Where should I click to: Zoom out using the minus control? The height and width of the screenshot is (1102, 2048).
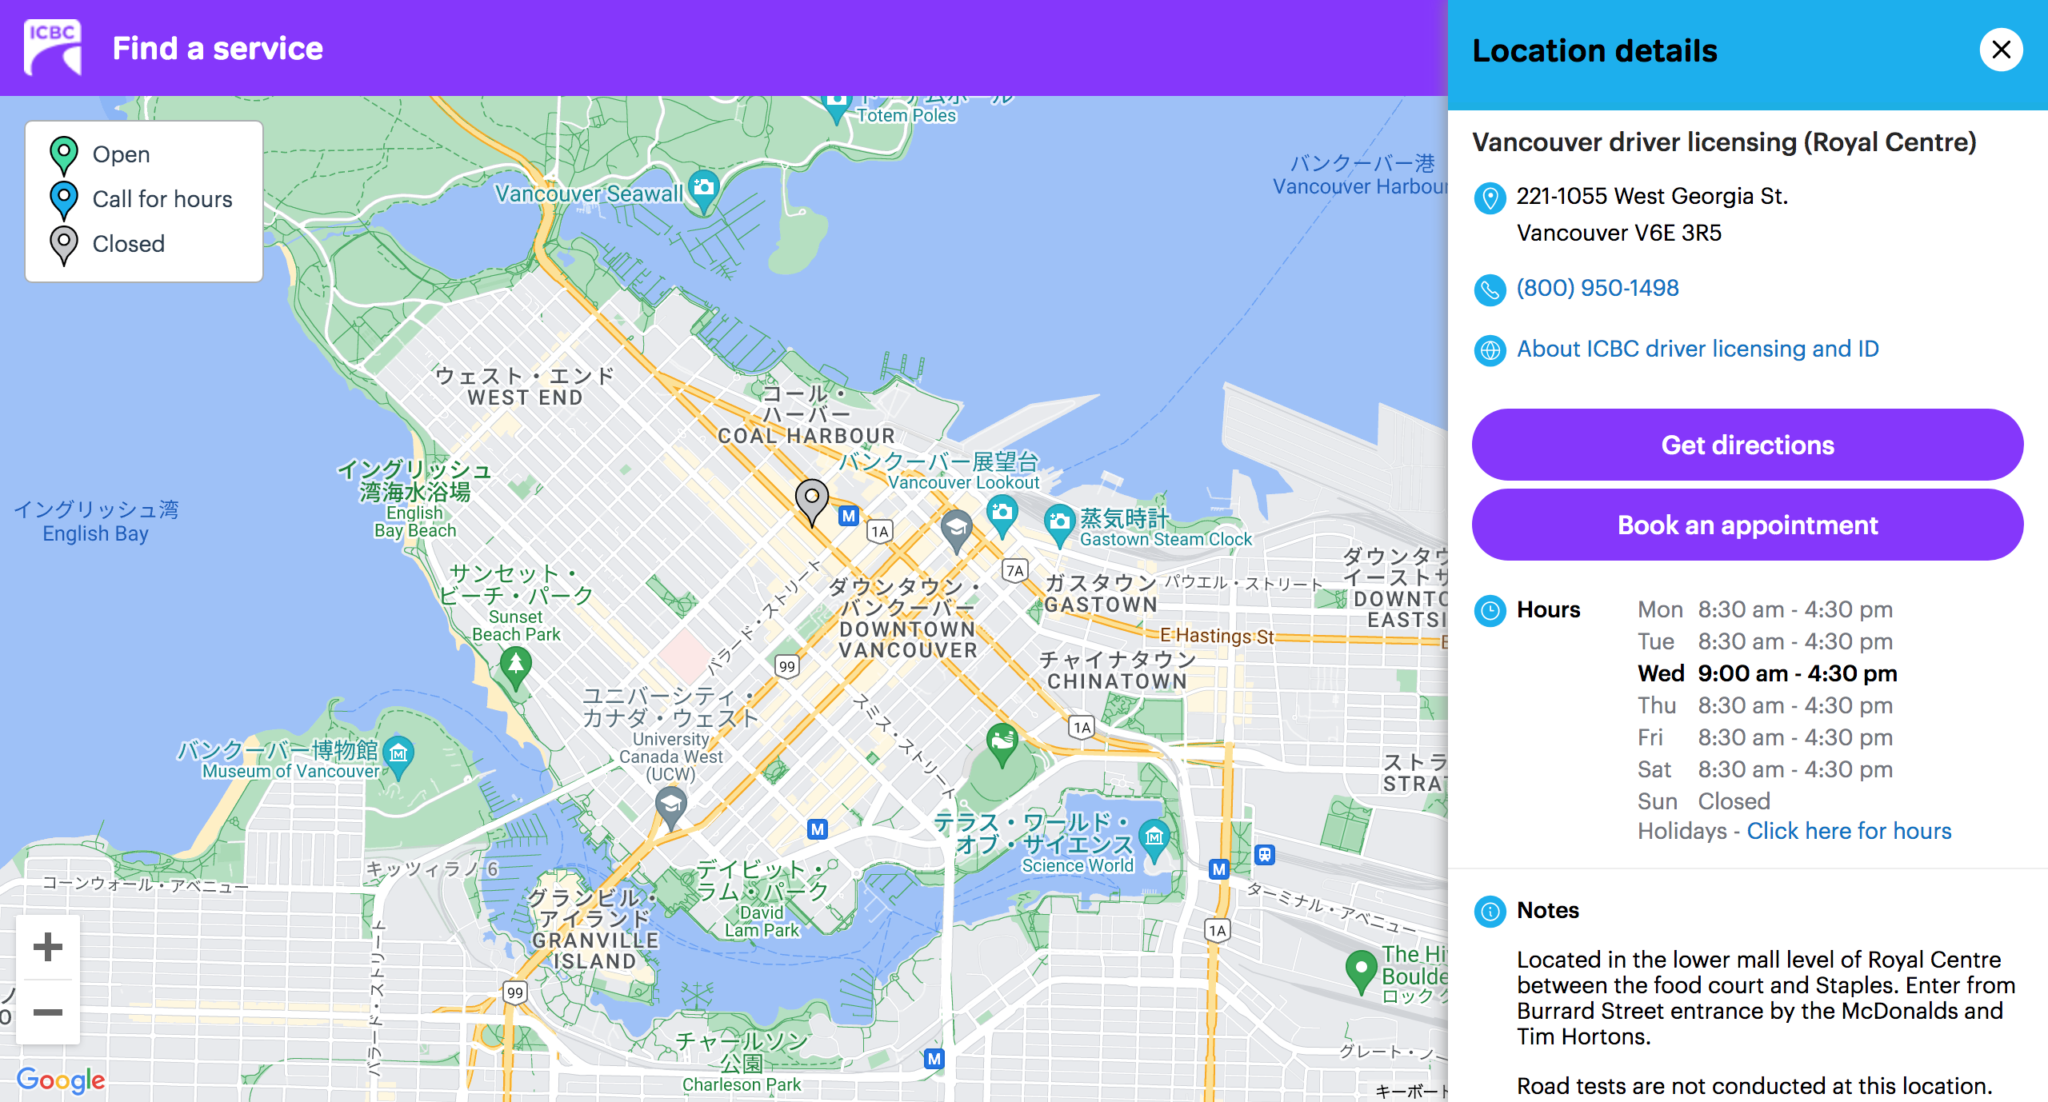(x=47, y=1012)
